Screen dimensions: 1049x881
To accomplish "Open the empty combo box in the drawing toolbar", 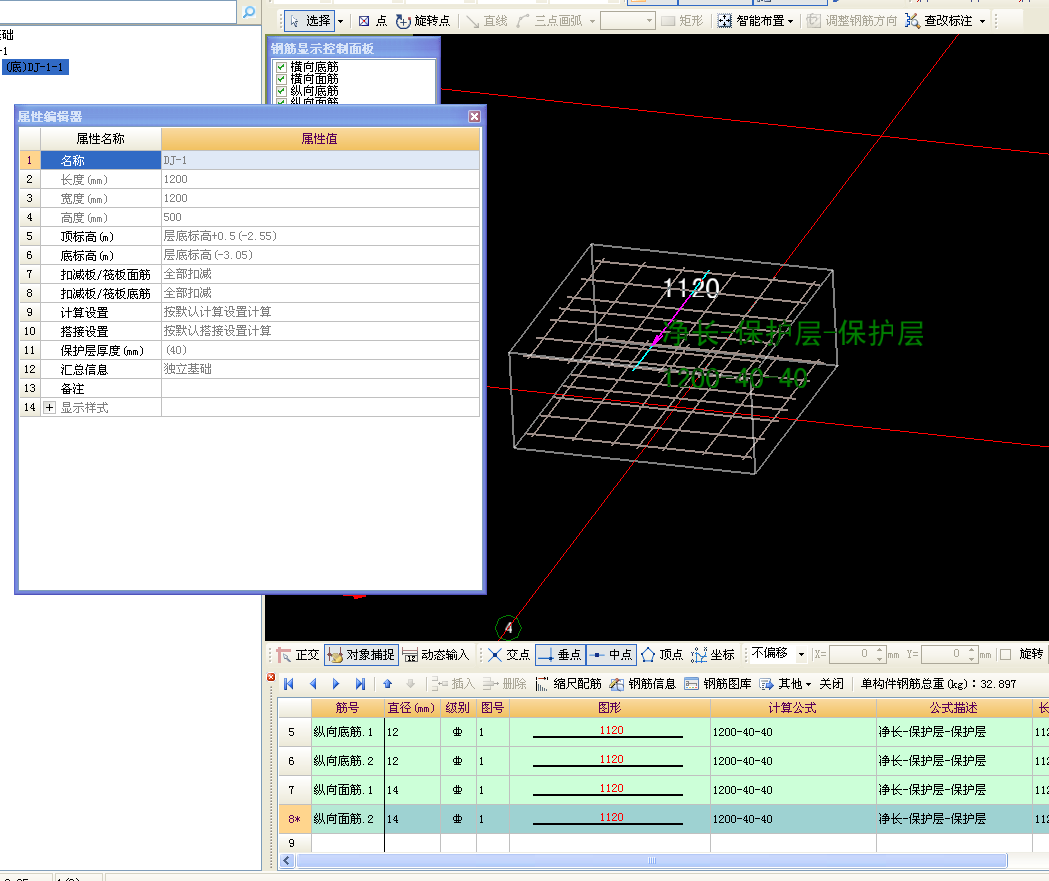I will click(627, 21).
